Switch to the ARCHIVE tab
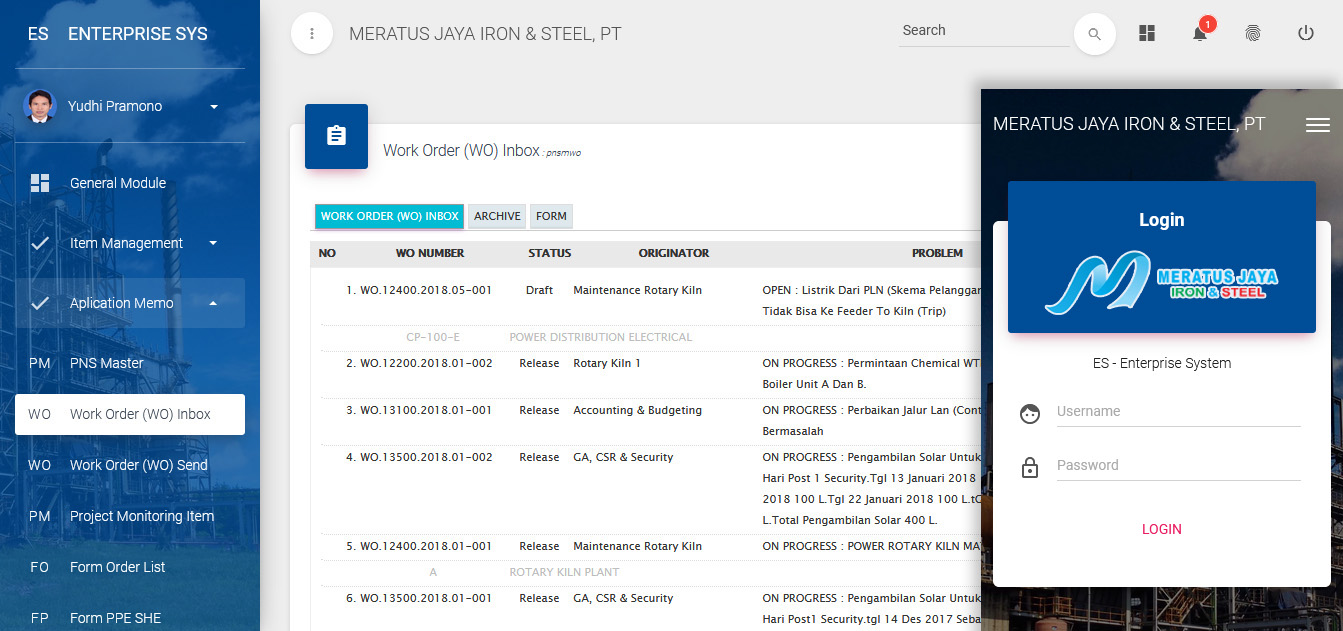The height and width of the screenshot is (631, 1343). coord(496,216)
